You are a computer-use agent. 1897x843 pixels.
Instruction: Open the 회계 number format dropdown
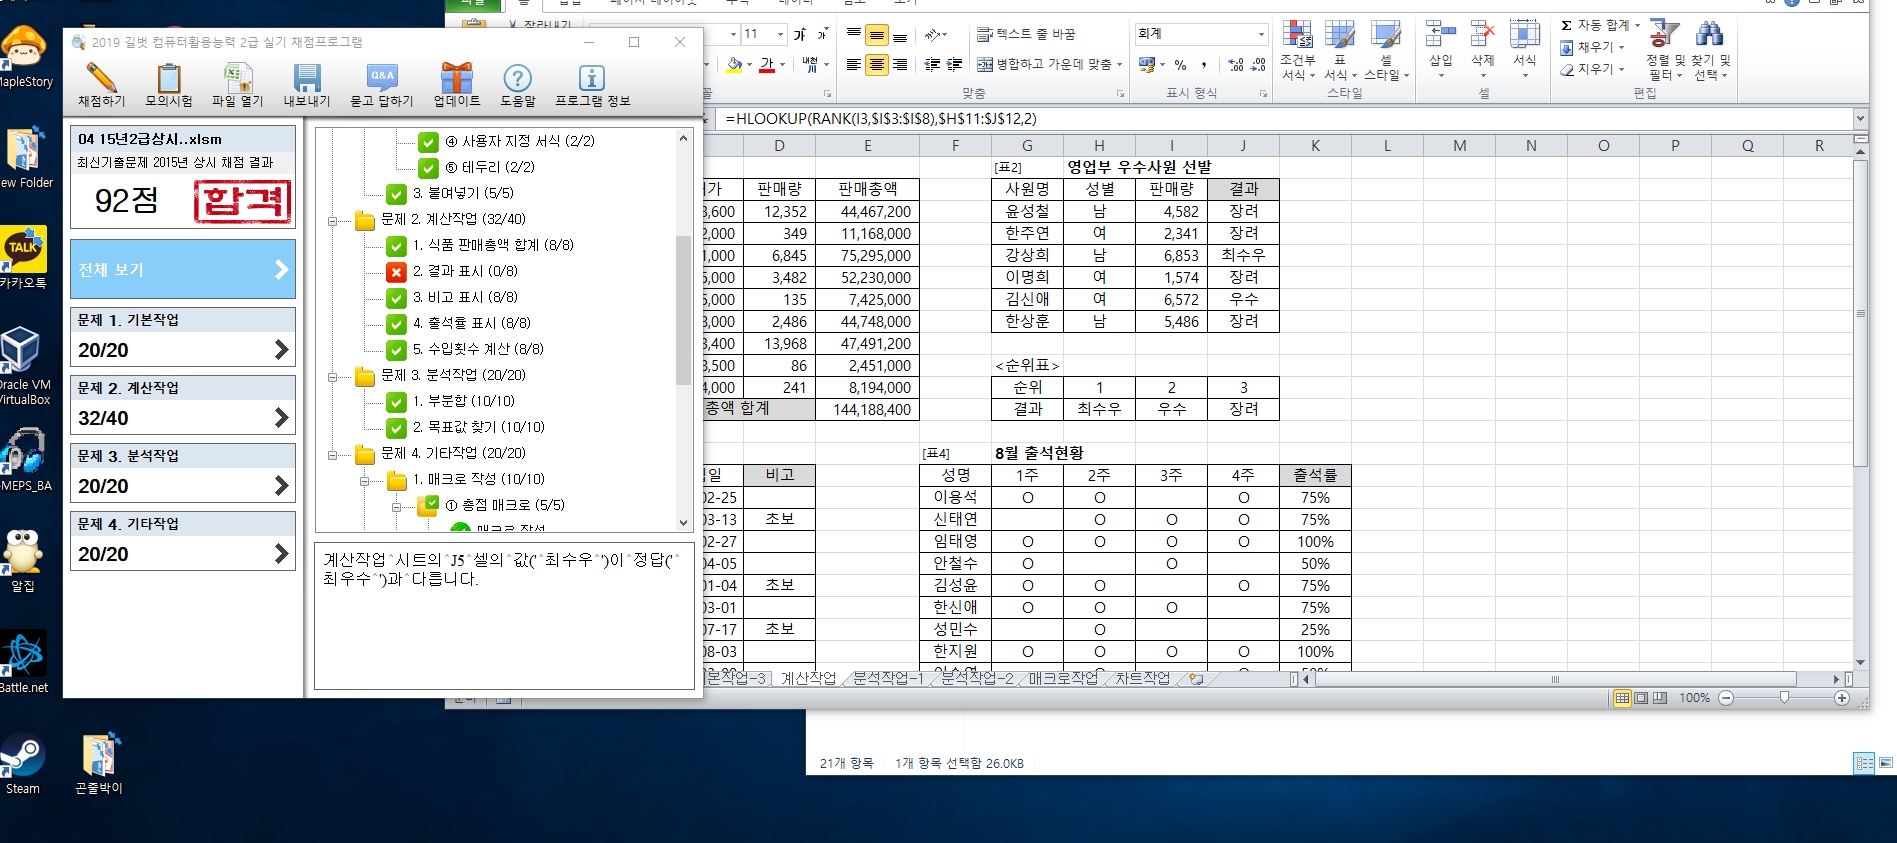[1260, 34]
